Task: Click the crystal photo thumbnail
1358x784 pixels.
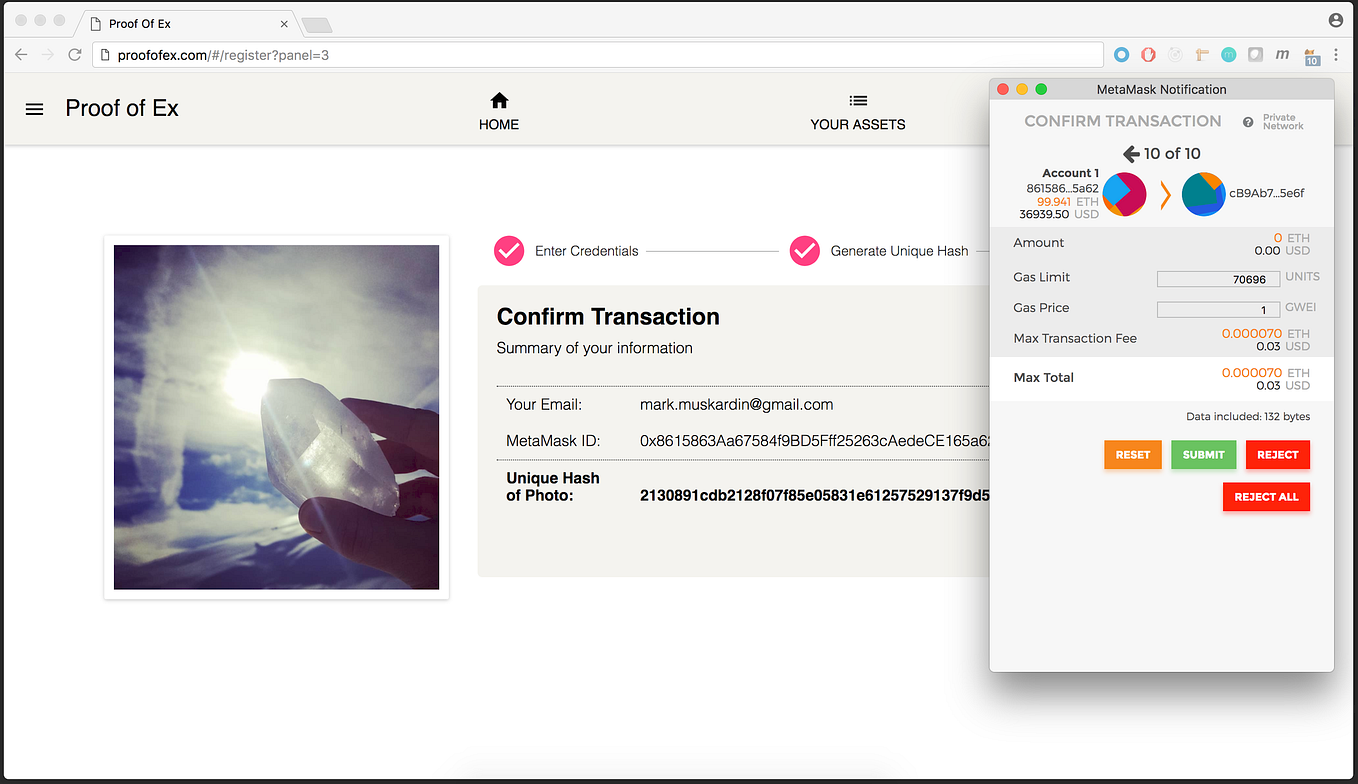Action: click(276, 417)
